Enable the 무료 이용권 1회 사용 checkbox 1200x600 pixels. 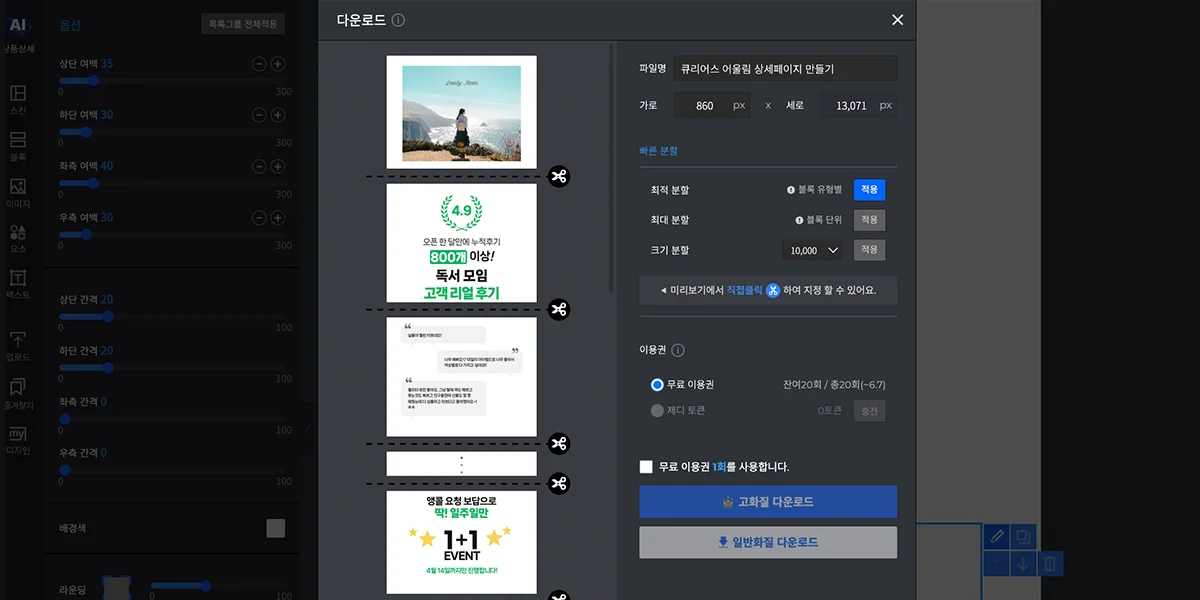[646, 467]
